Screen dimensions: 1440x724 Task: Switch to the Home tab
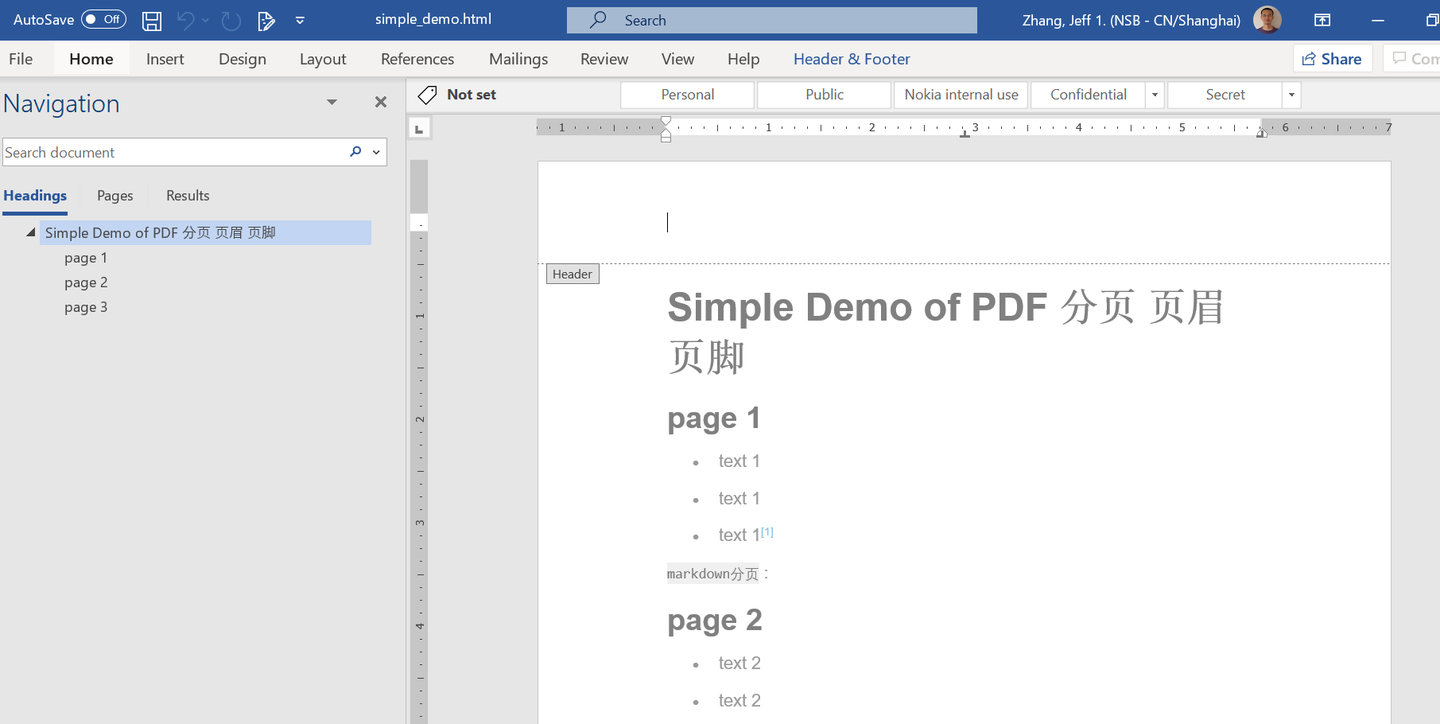pos(91,59)
